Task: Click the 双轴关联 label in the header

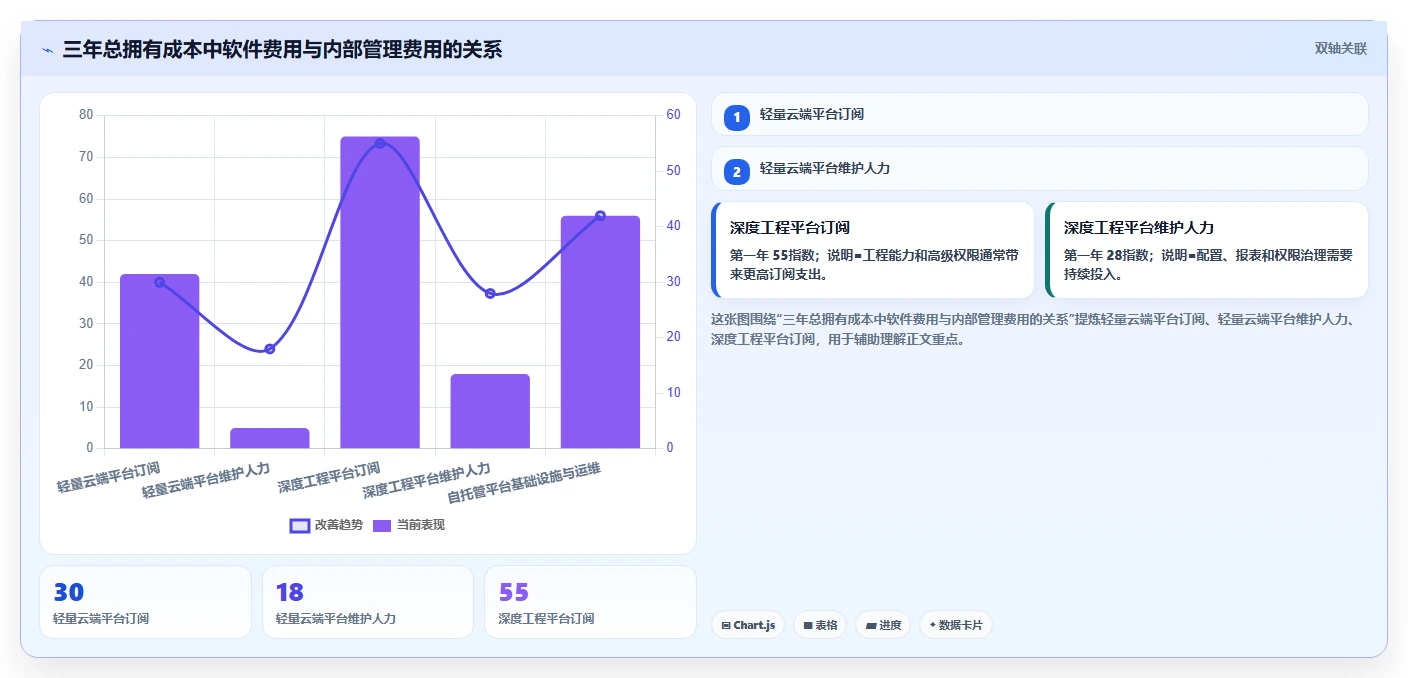Action: [1340, 48]
